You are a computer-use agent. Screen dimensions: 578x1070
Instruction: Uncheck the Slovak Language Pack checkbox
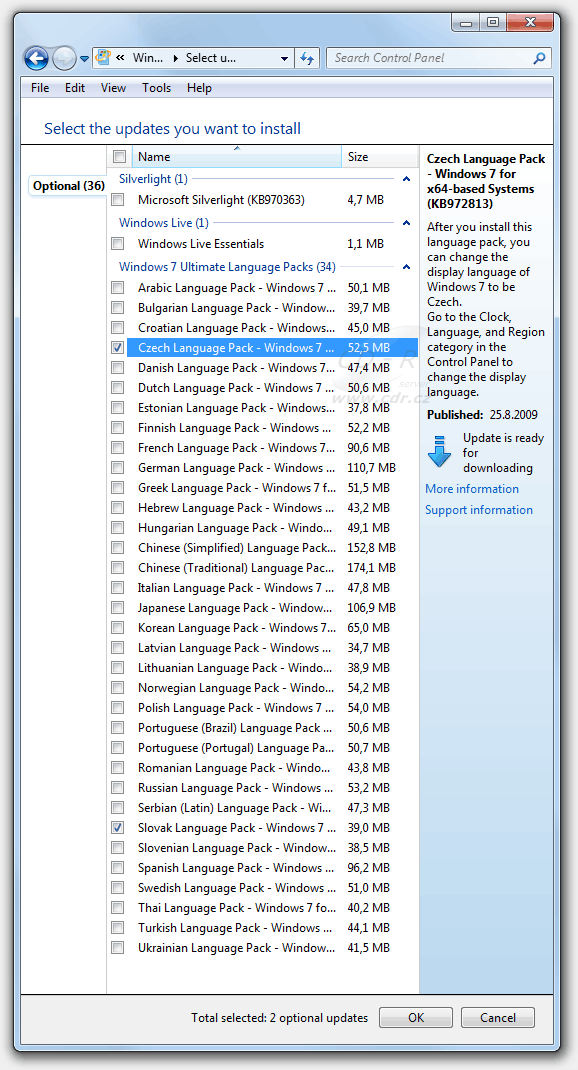[x=118, y=828]
